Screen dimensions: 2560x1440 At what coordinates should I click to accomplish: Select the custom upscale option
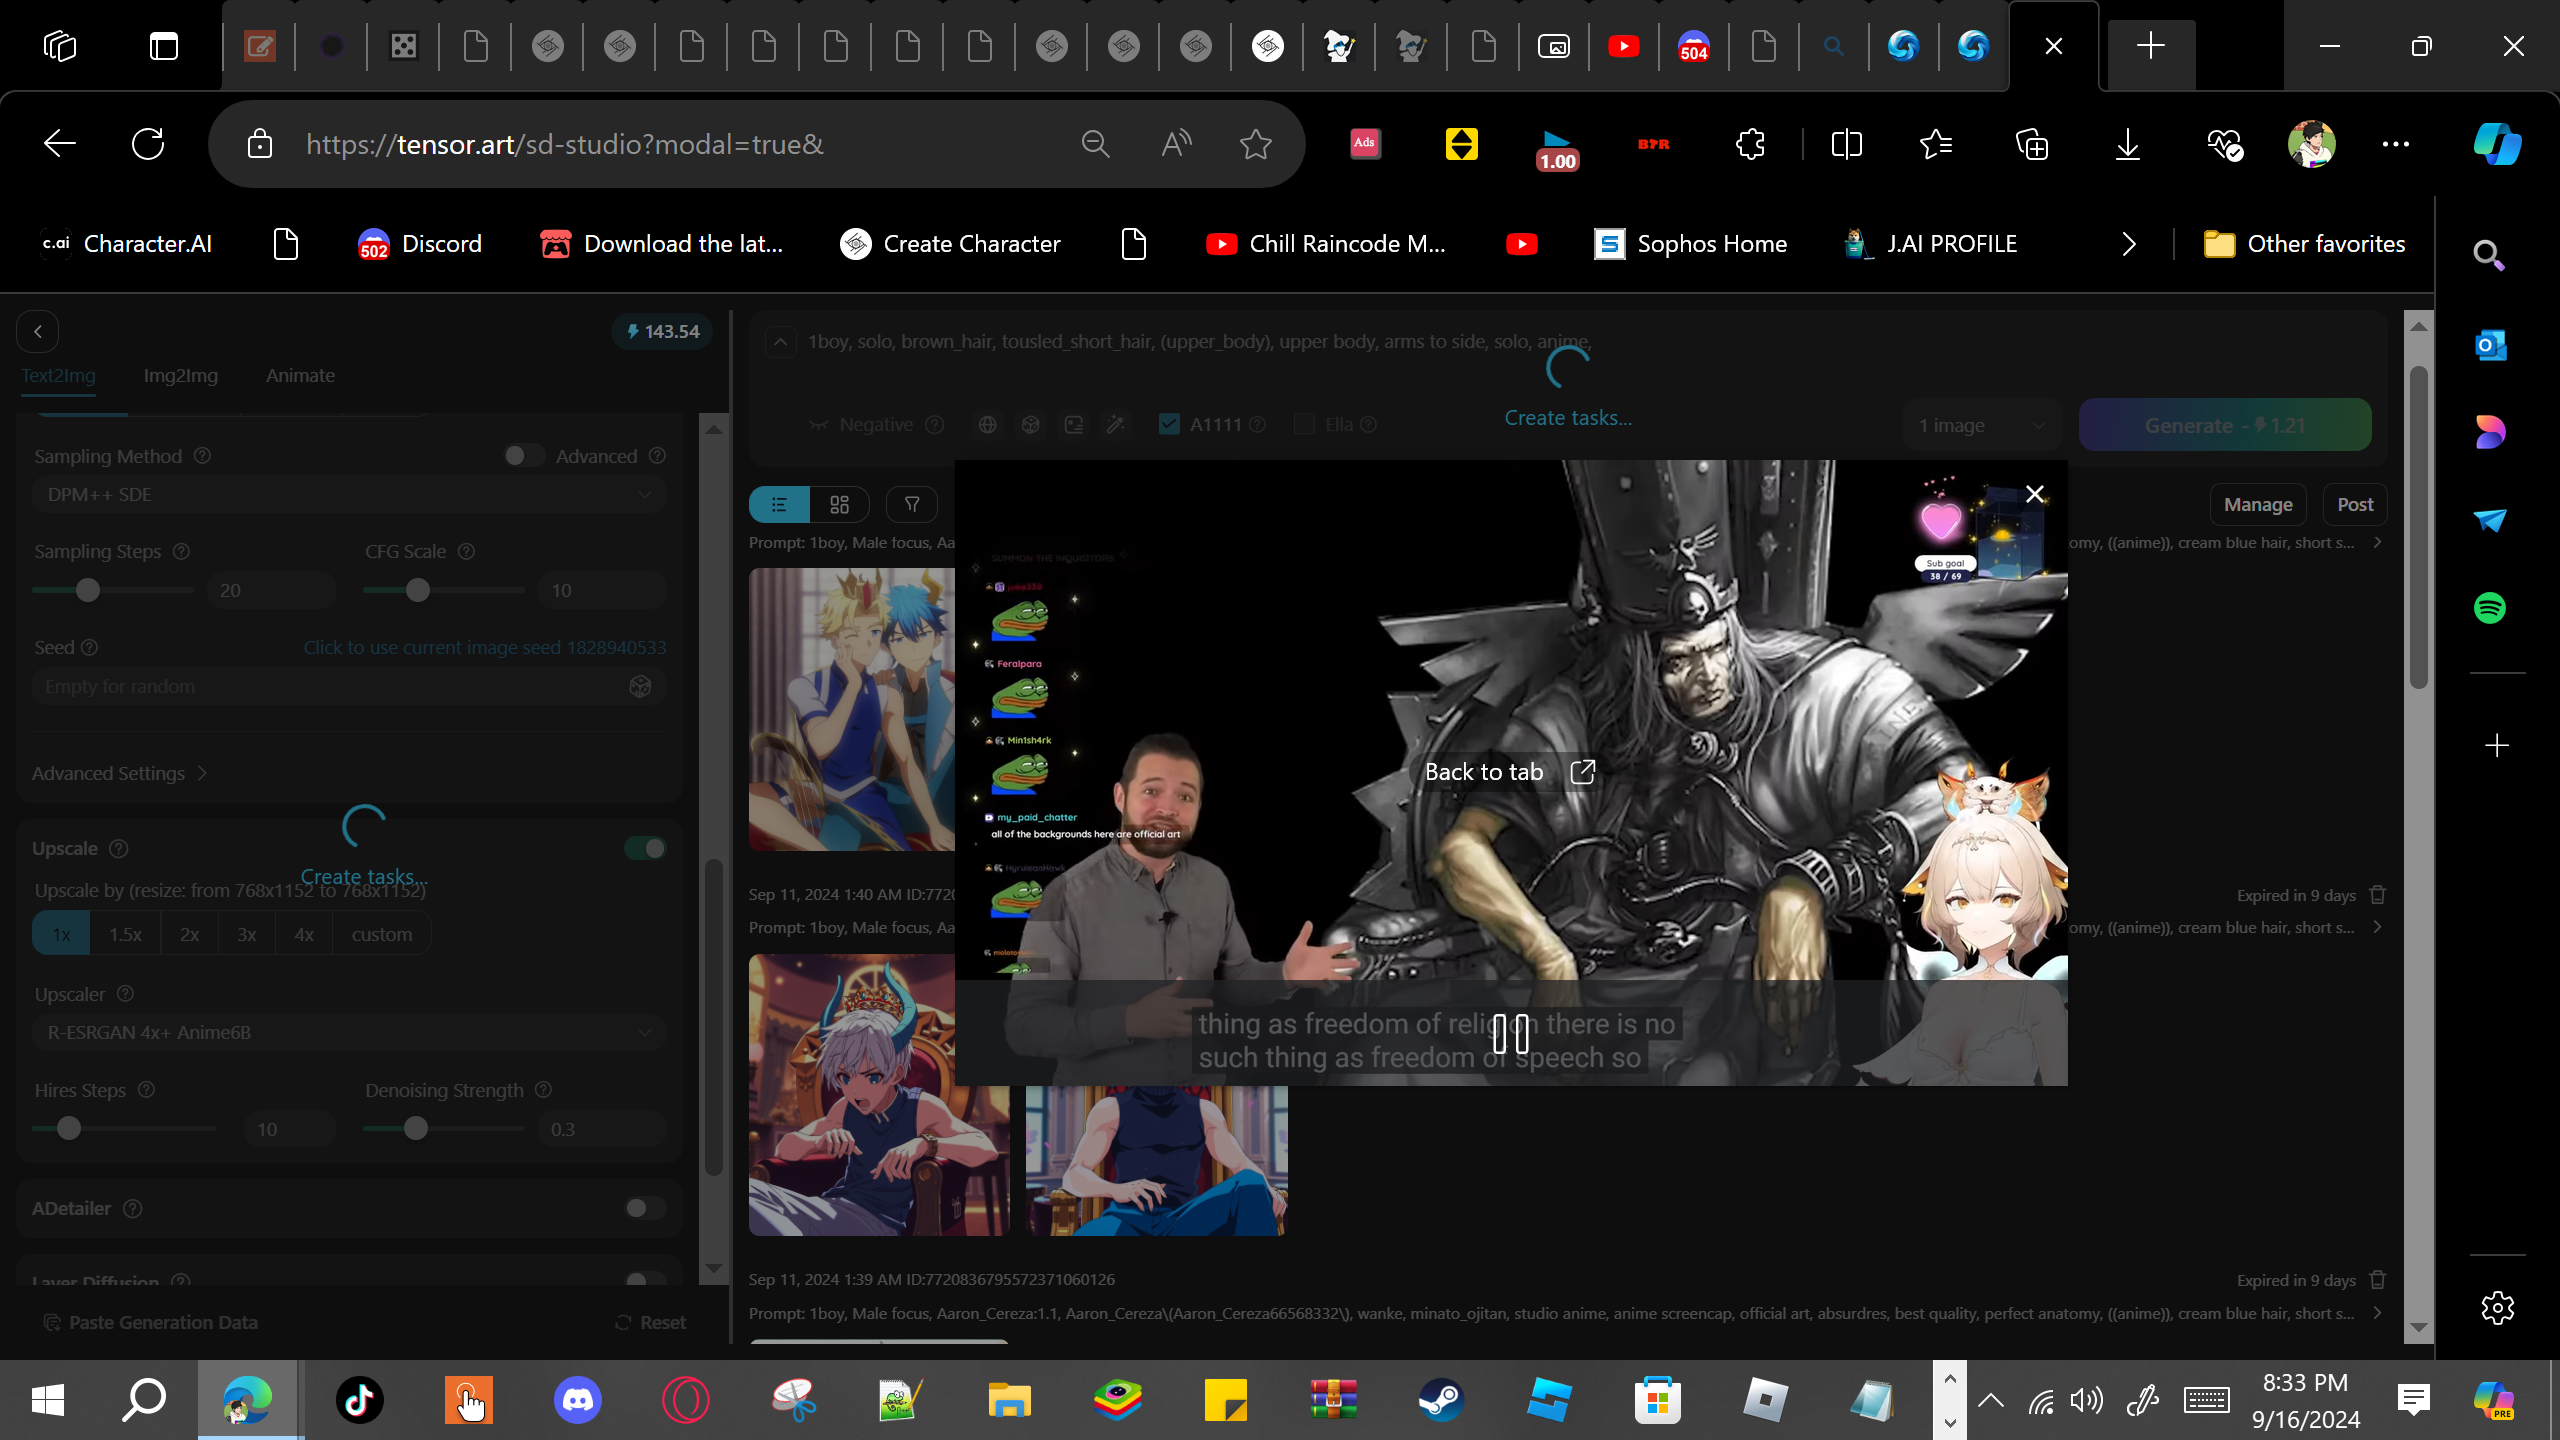point(382,934)
